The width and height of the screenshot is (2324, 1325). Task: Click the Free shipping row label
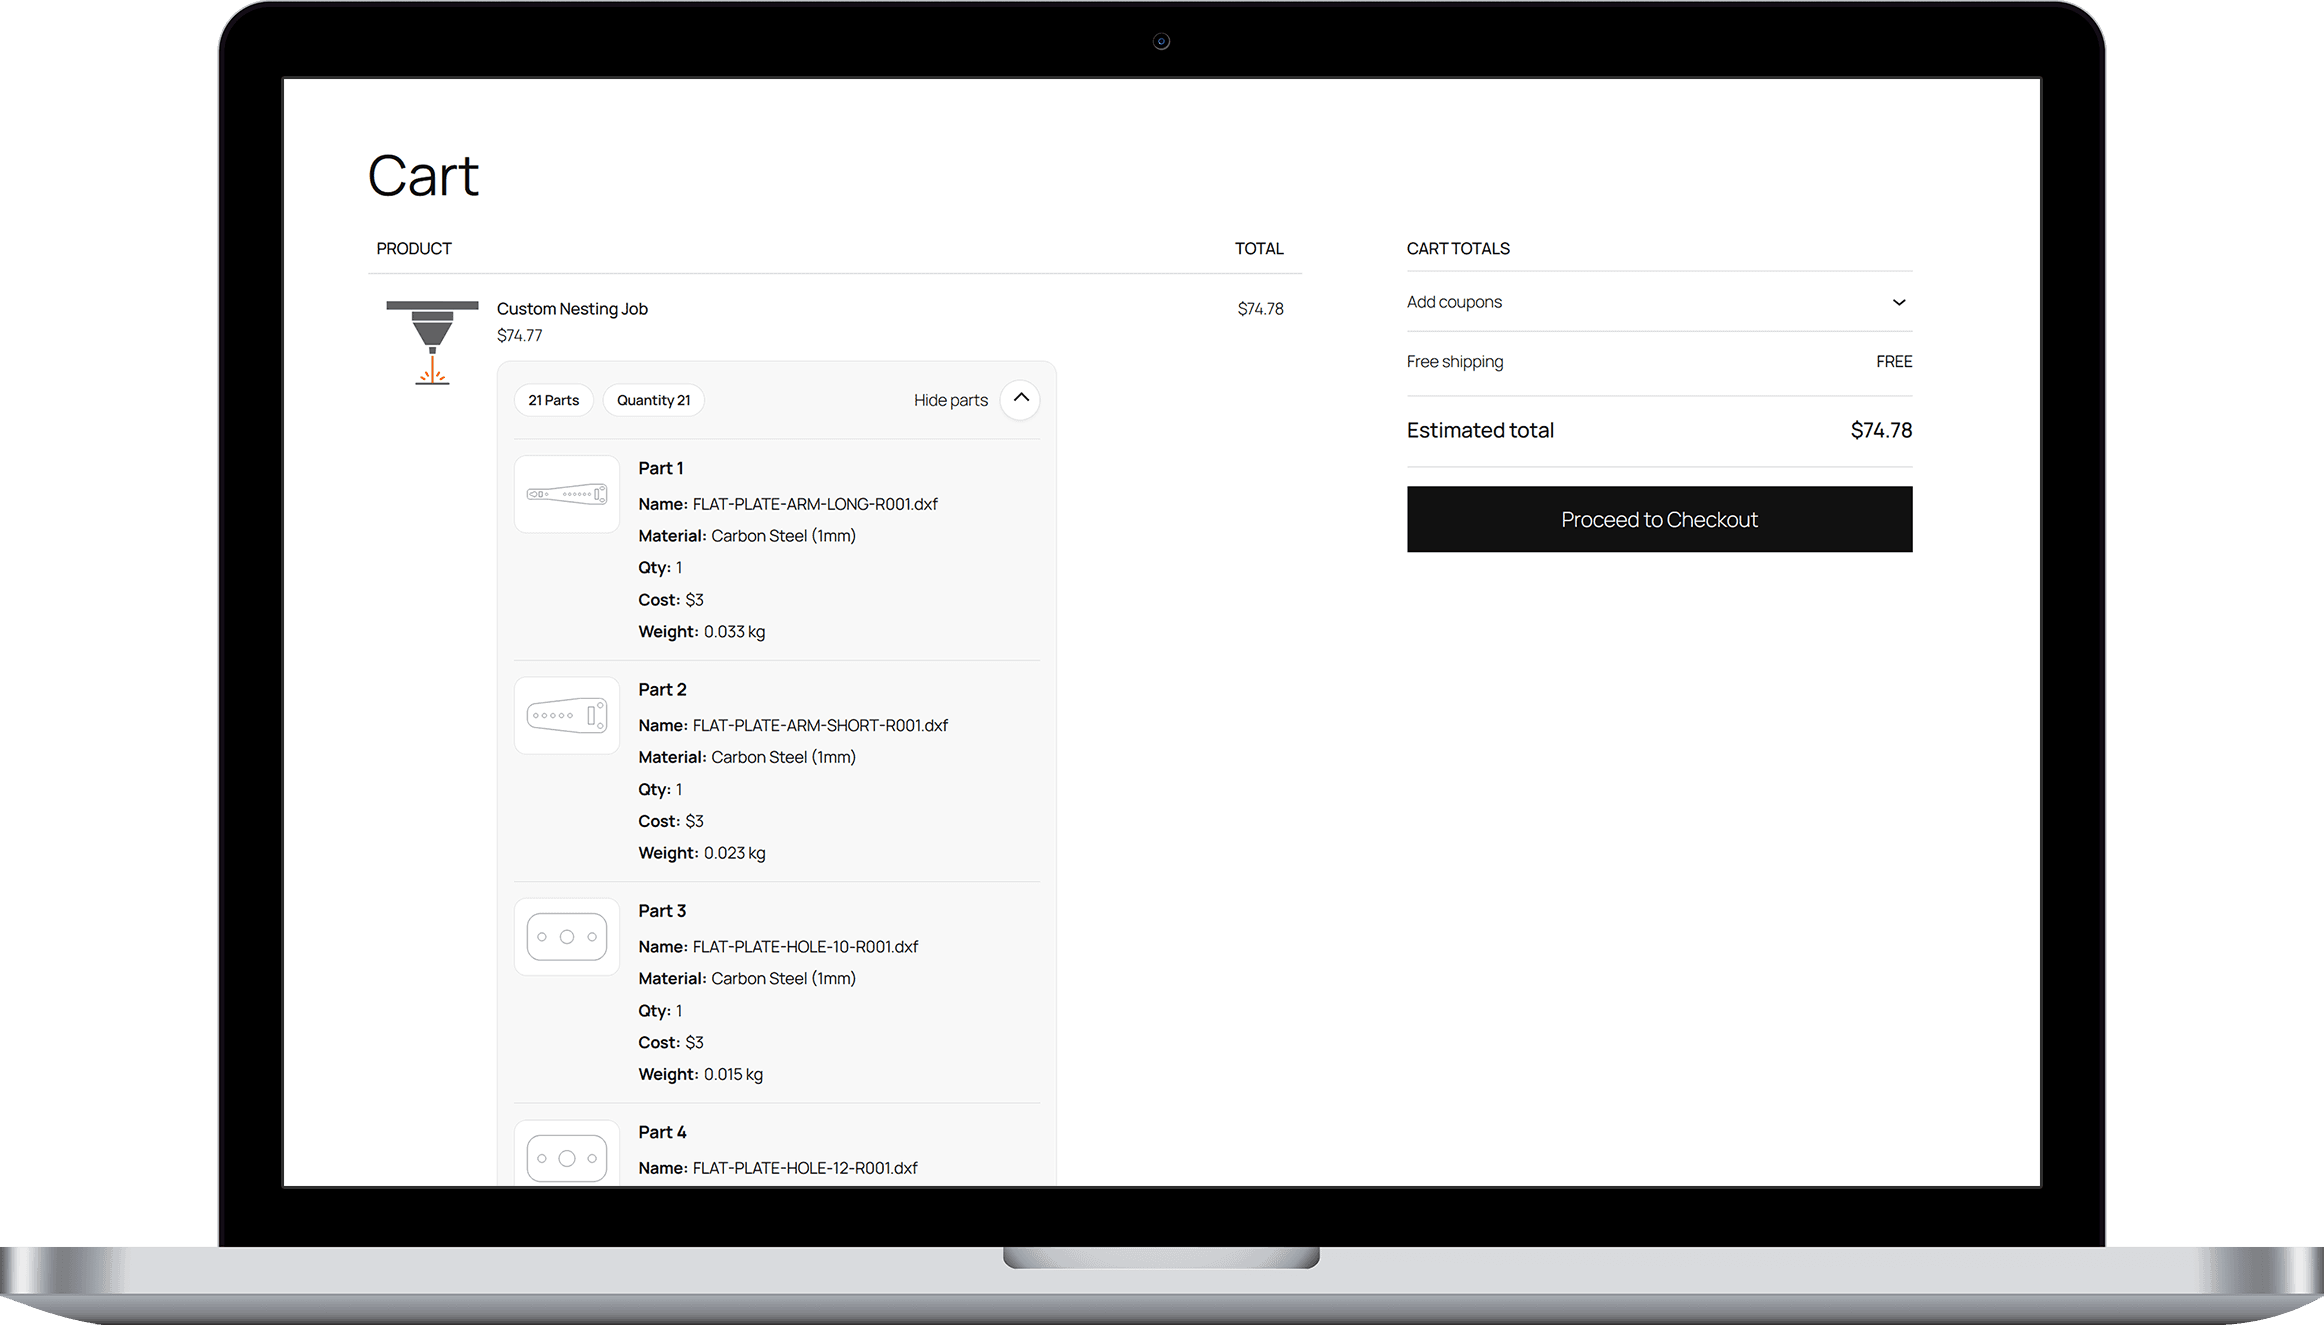(1454, 361)
